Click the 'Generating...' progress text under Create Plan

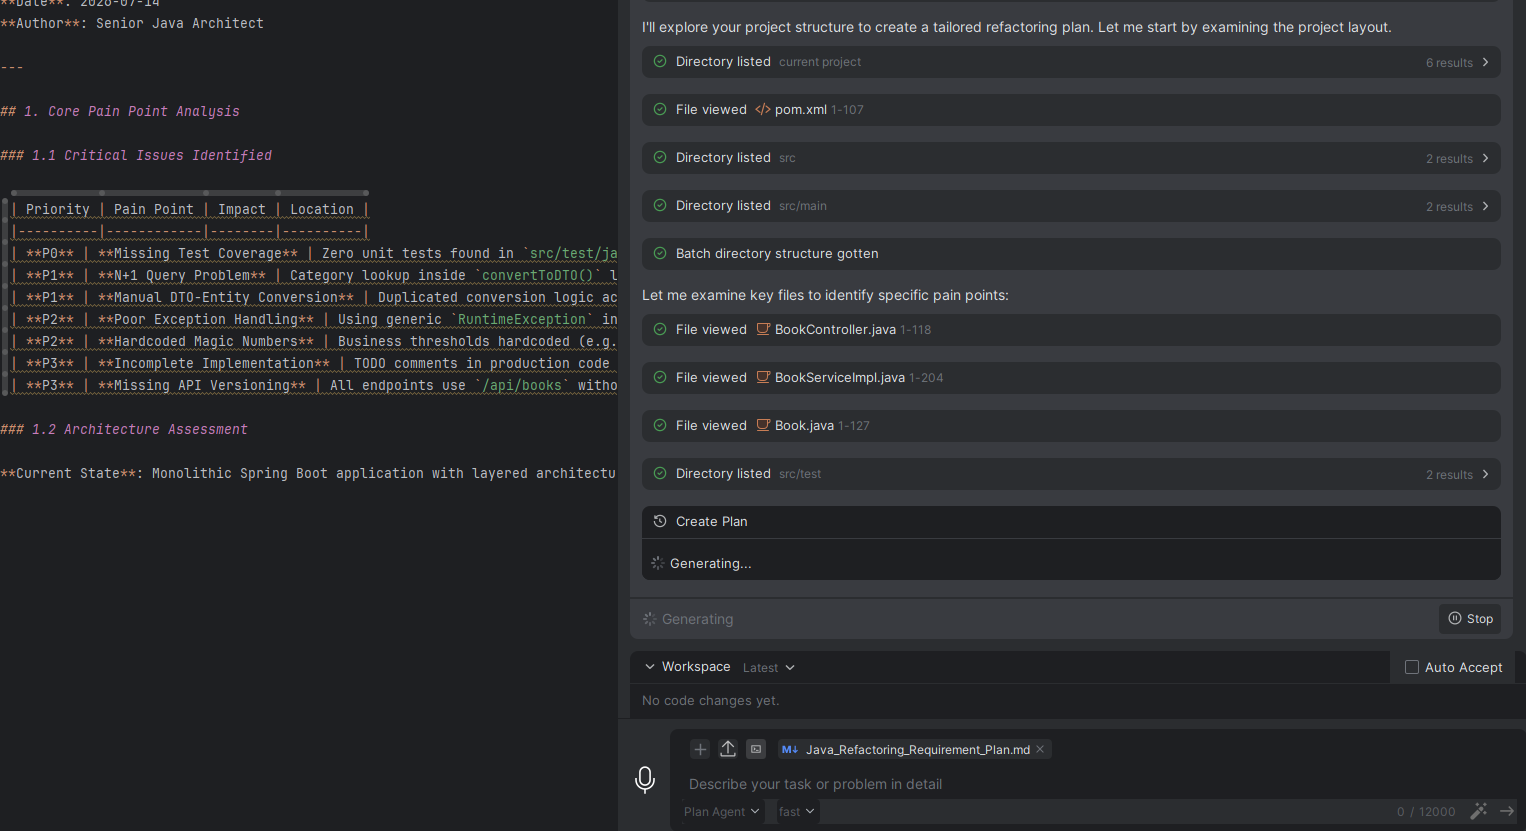pyautogui.click(x=710, y=564)
